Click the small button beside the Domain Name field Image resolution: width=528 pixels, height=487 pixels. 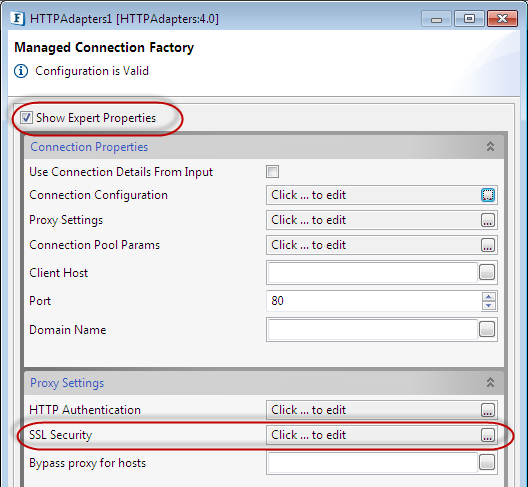487,329
